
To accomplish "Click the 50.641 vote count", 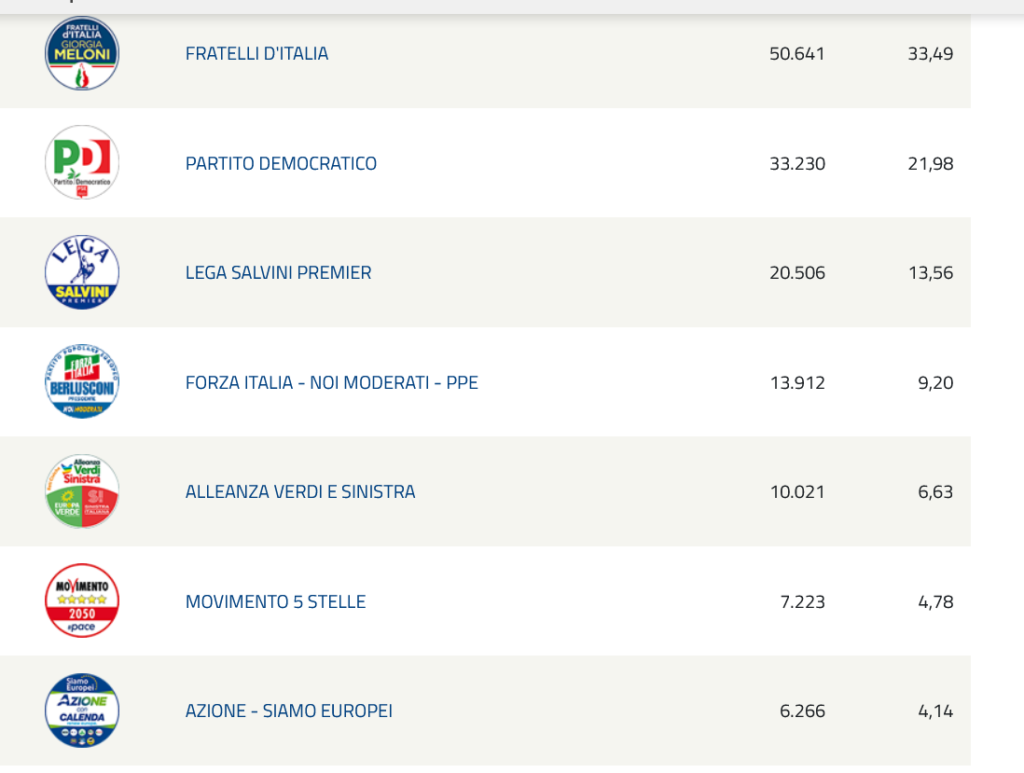I will (797, 53).
